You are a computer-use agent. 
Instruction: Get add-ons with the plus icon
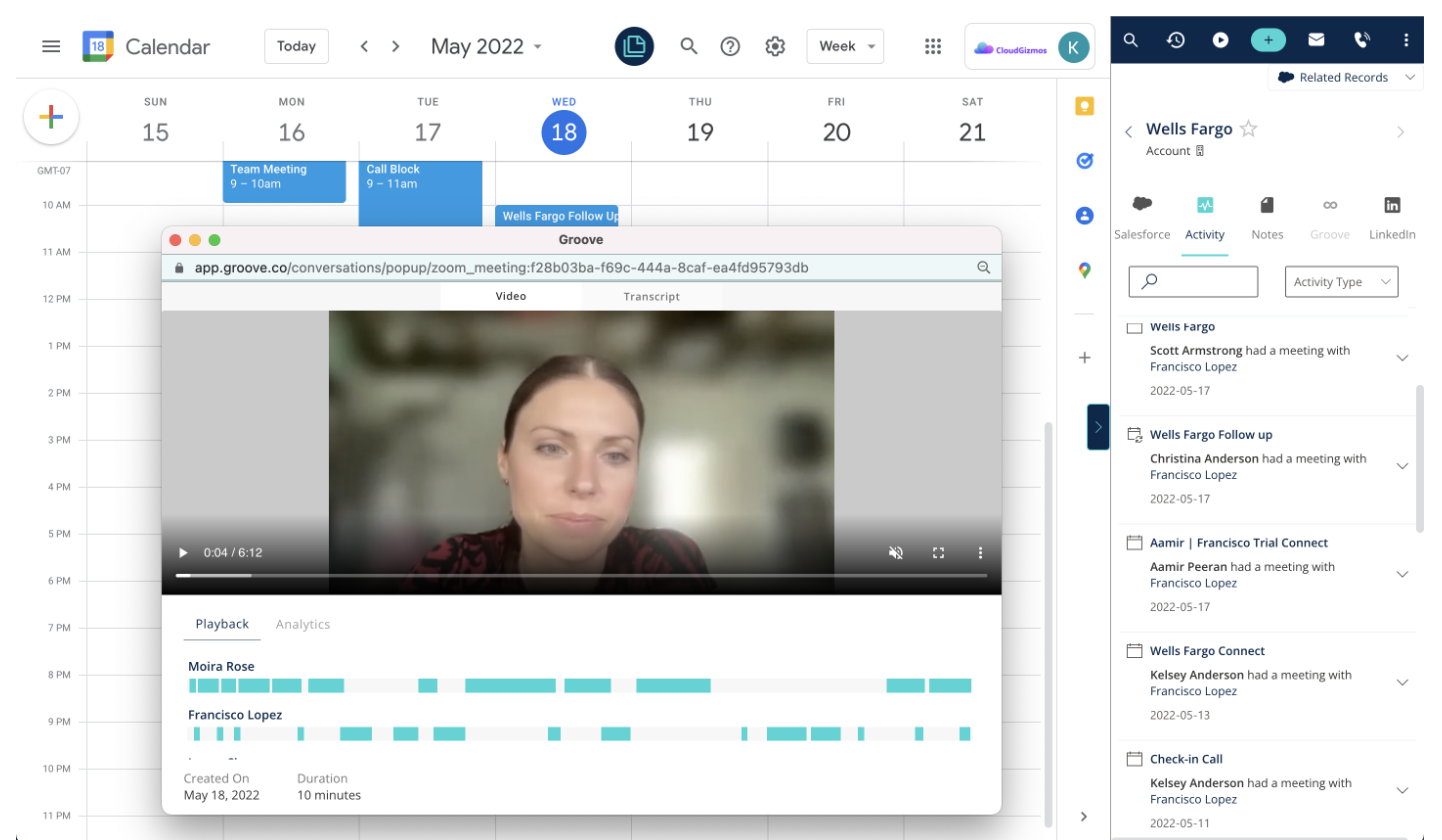pos(1084,357)
